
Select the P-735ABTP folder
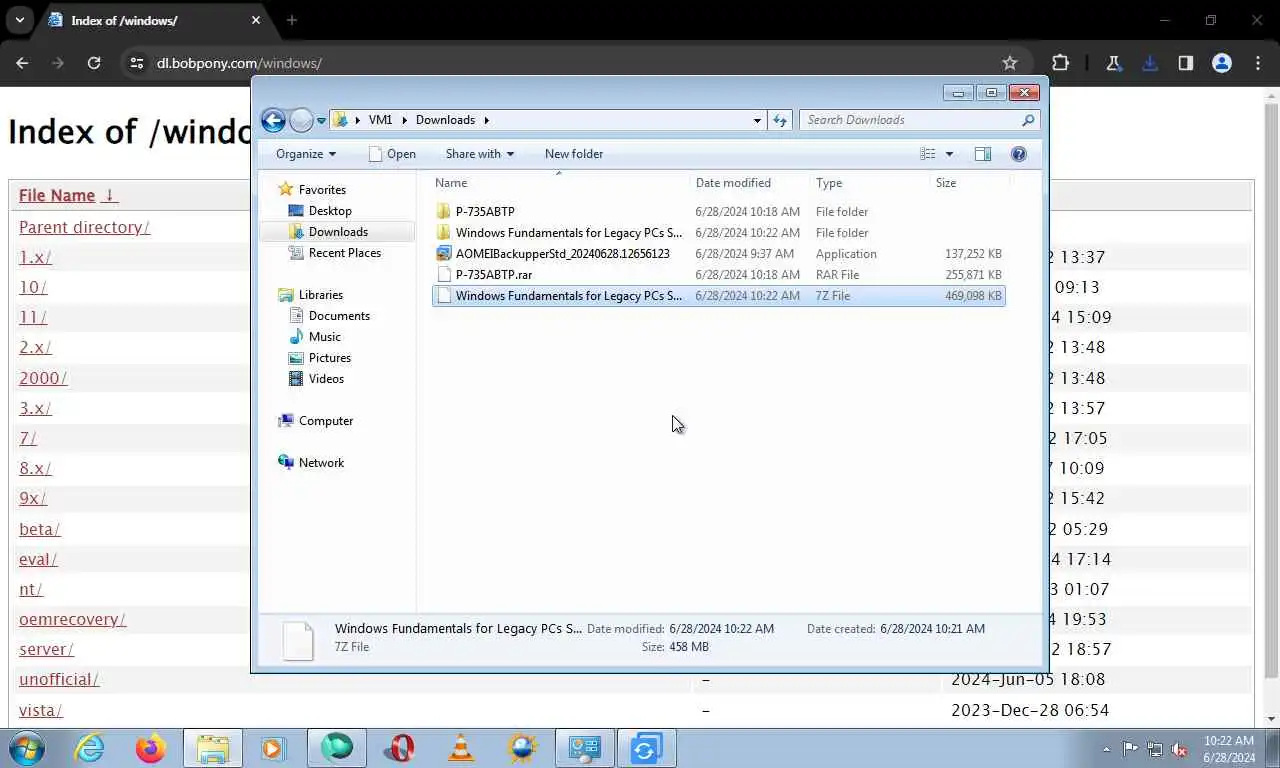718,212
